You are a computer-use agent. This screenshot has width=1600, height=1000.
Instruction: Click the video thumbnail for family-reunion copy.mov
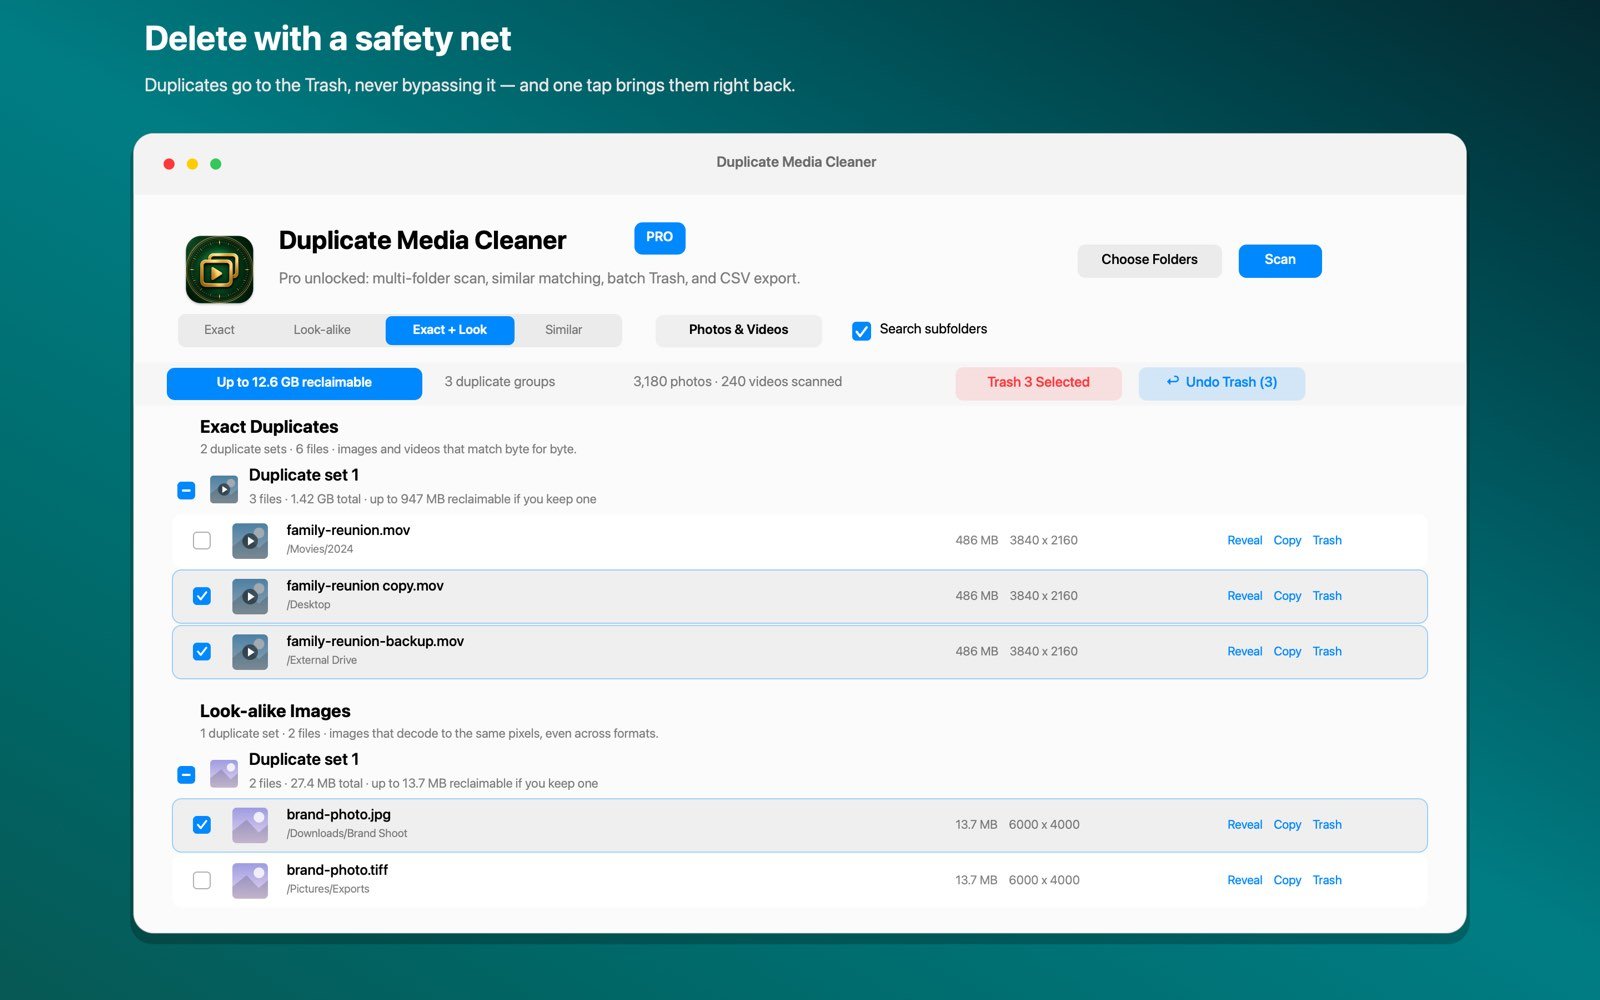pos(250,596)
